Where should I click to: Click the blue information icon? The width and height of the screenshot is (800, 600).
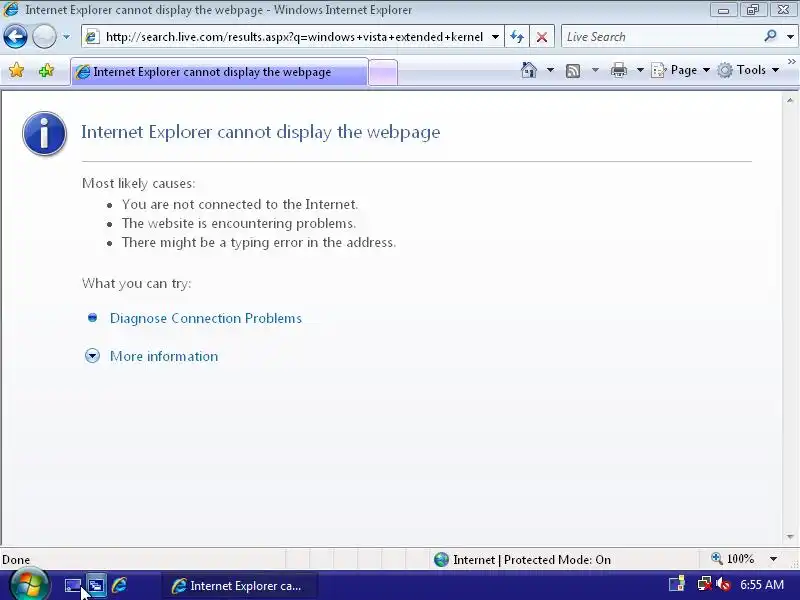point(44,133)
